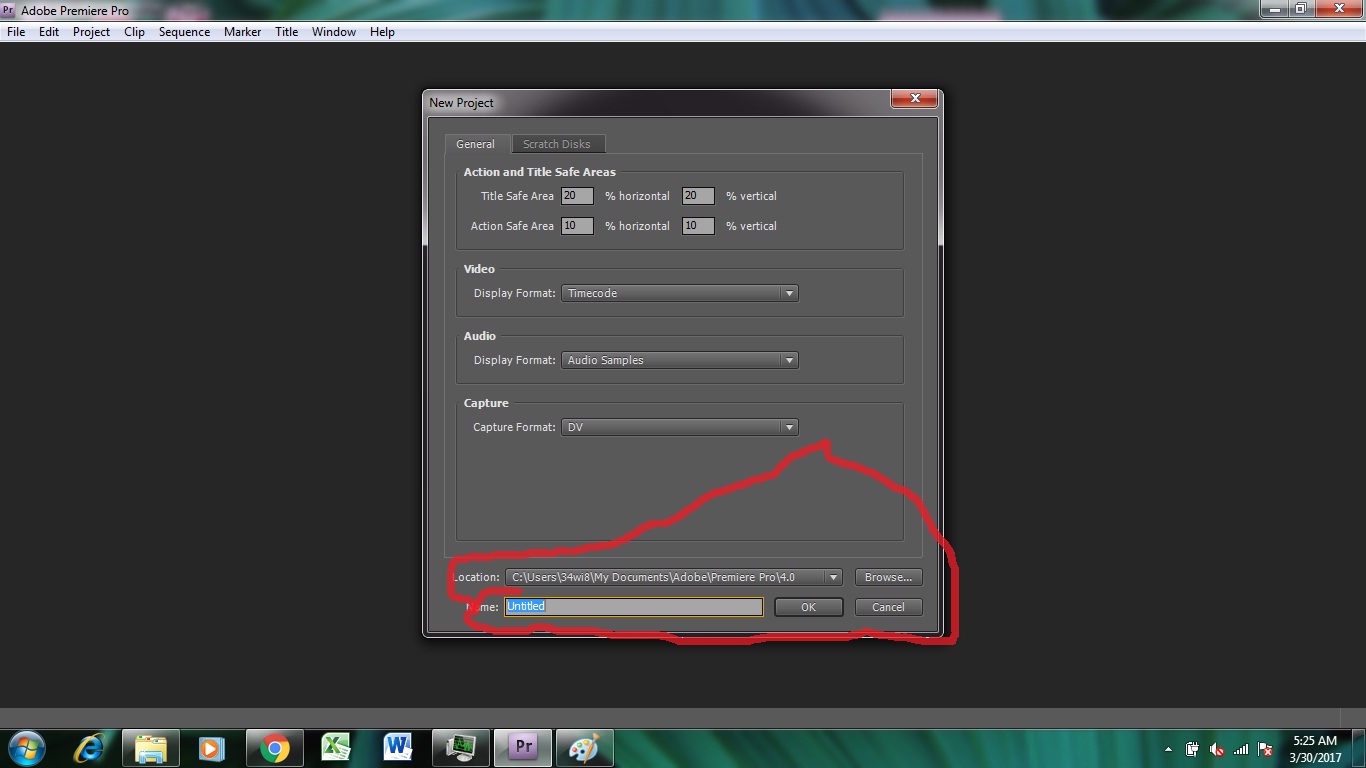Show hidden tray icons arrow
Image resolution: width=1366 pixels, height=768 pixels.
point(1168,749)
